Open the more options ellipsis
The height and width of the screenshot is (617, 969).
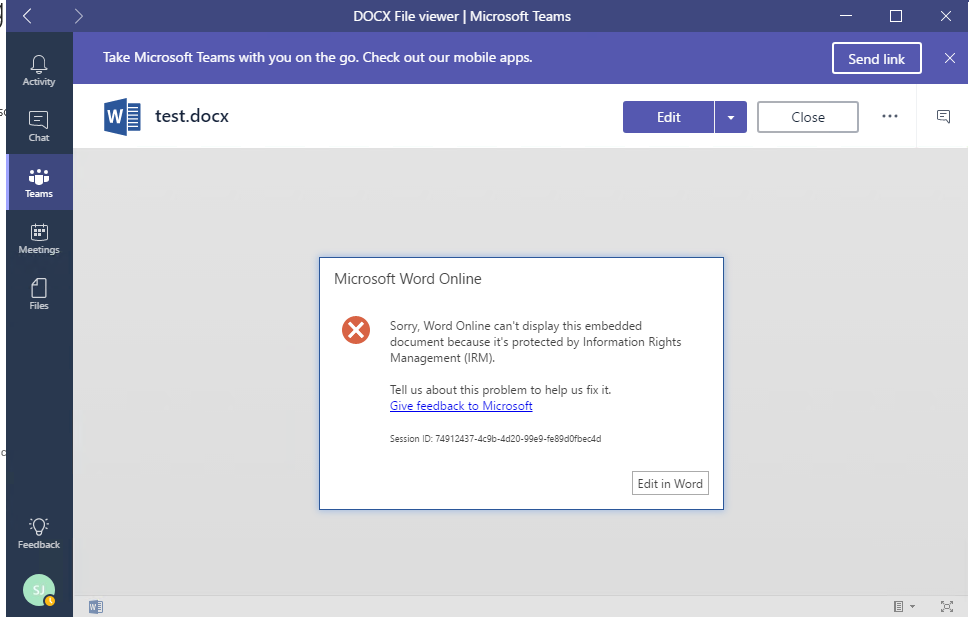(x=889, y=116)
